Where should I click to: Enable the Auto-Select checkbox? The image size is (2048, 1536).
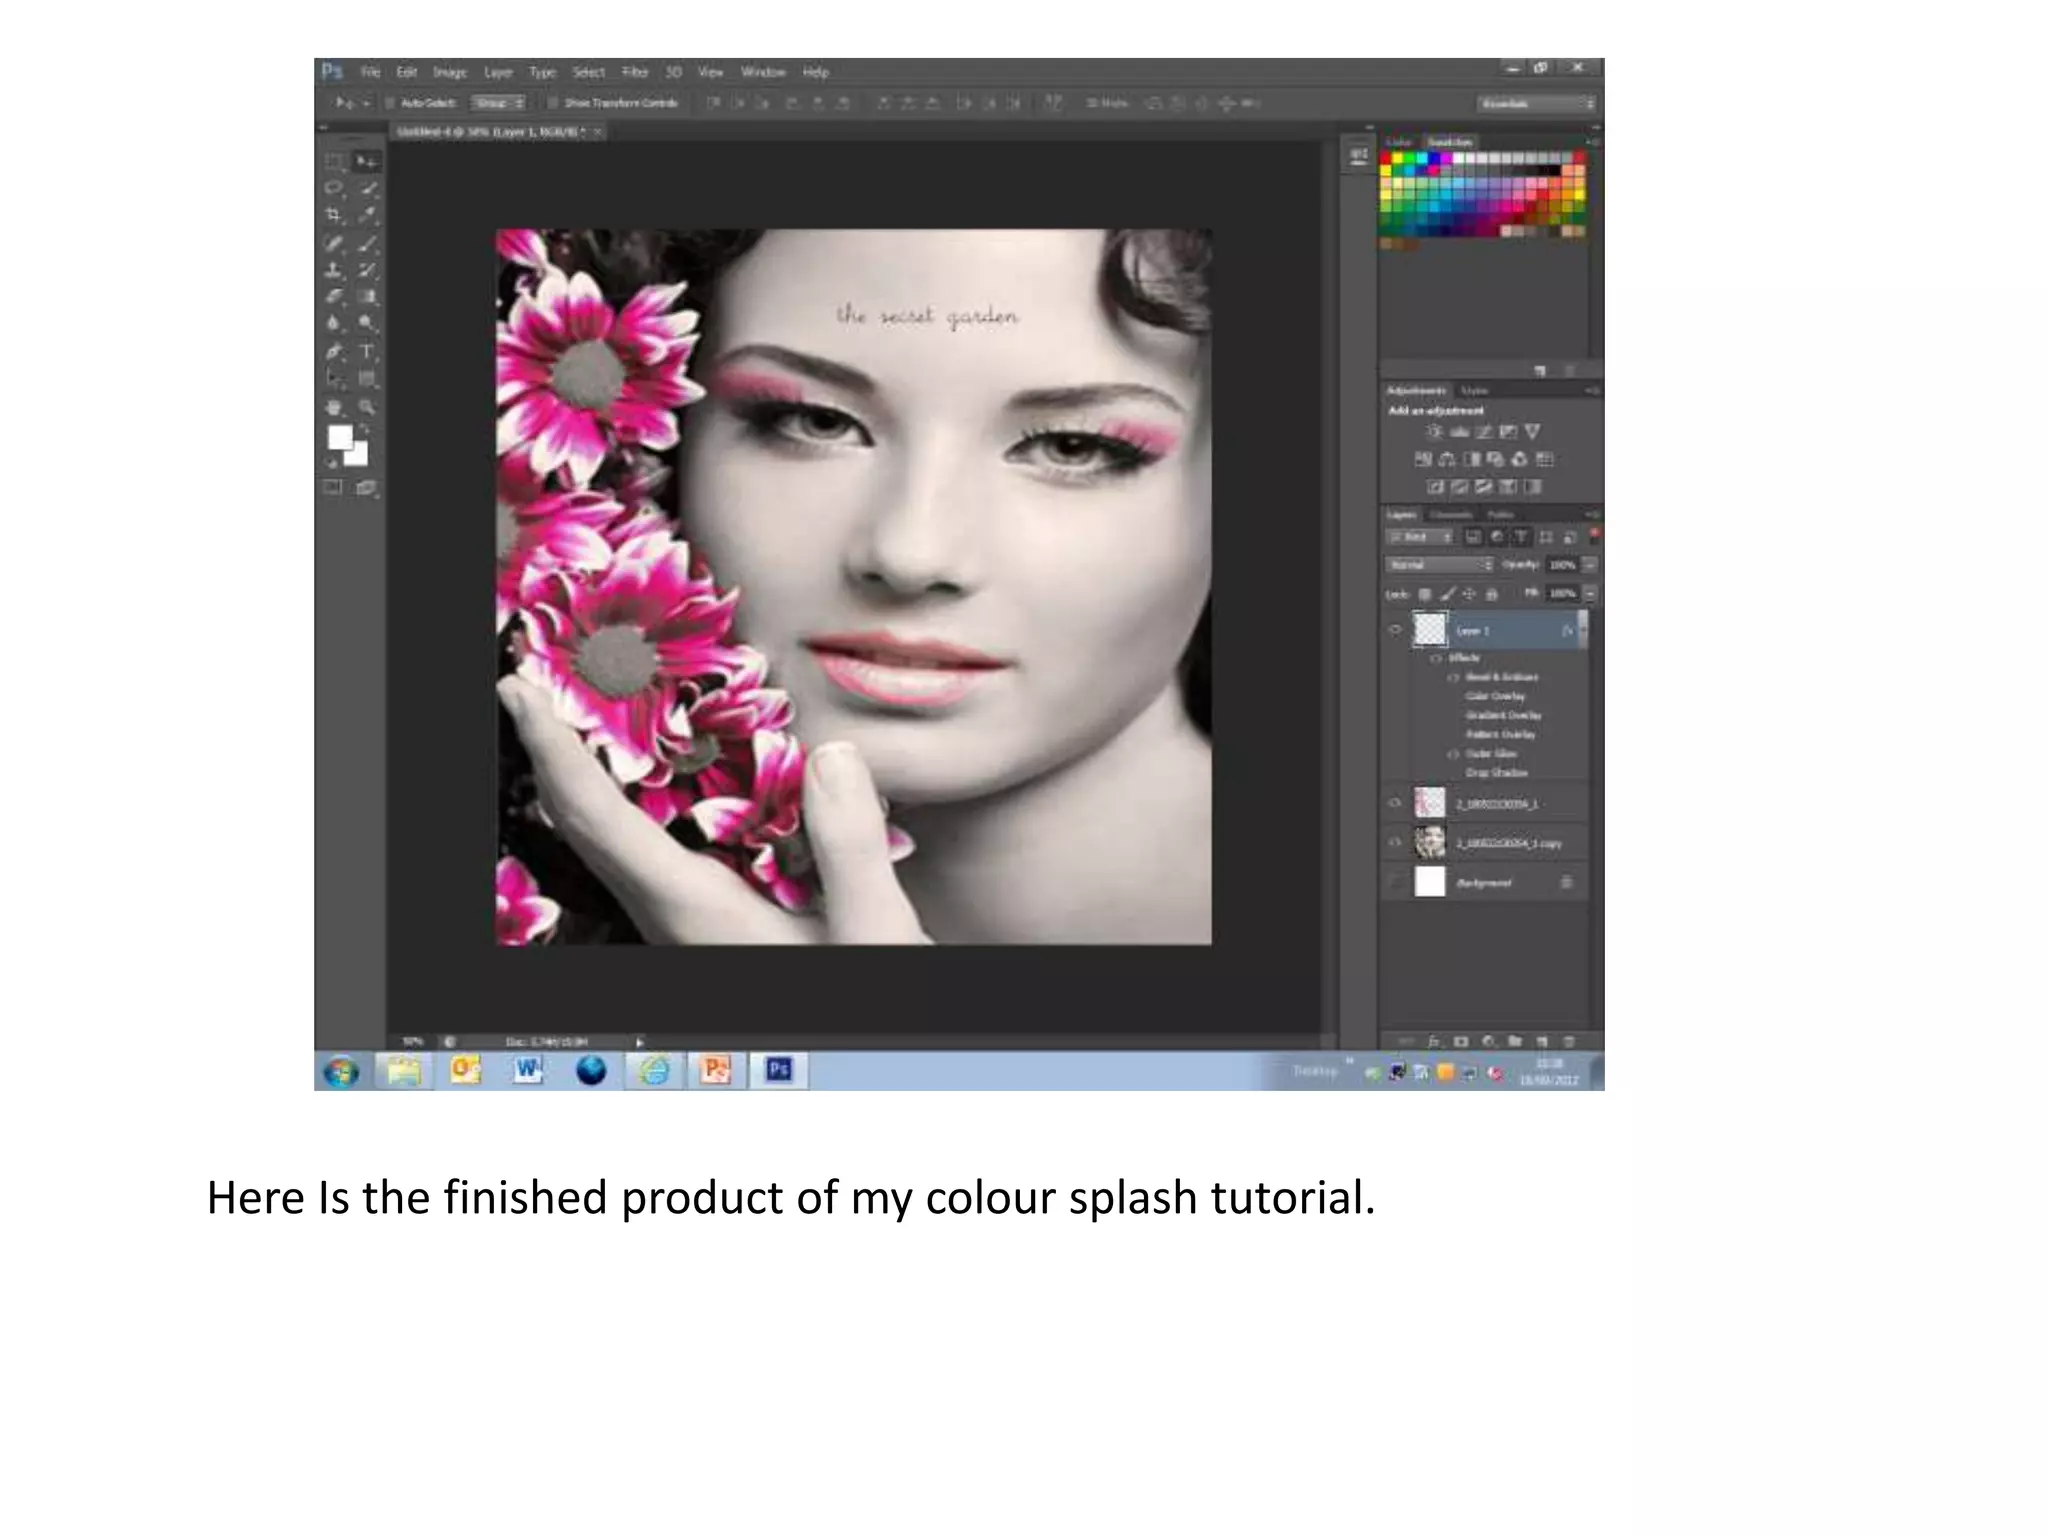391,103
